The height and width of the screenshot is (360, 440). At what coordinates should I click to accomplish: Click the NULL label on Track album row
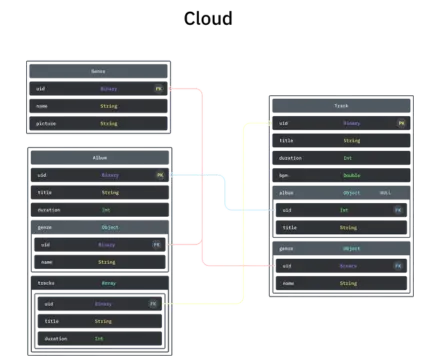385,193
